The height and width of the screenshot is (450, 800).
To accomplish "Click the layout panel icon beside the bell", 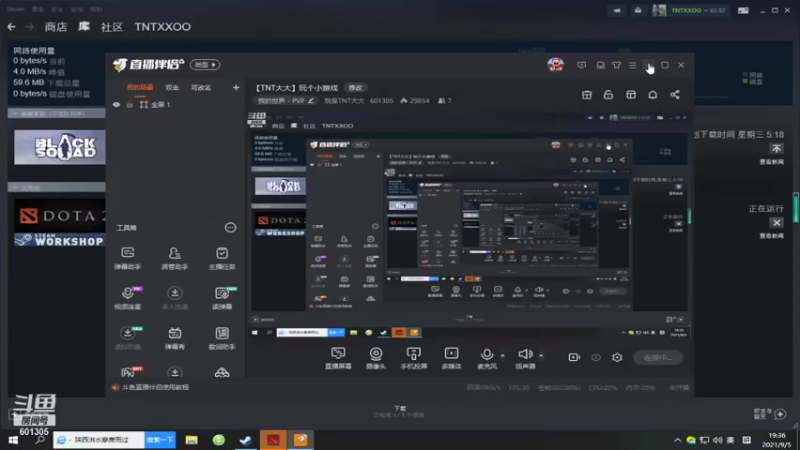I will [x=631, y=95].
